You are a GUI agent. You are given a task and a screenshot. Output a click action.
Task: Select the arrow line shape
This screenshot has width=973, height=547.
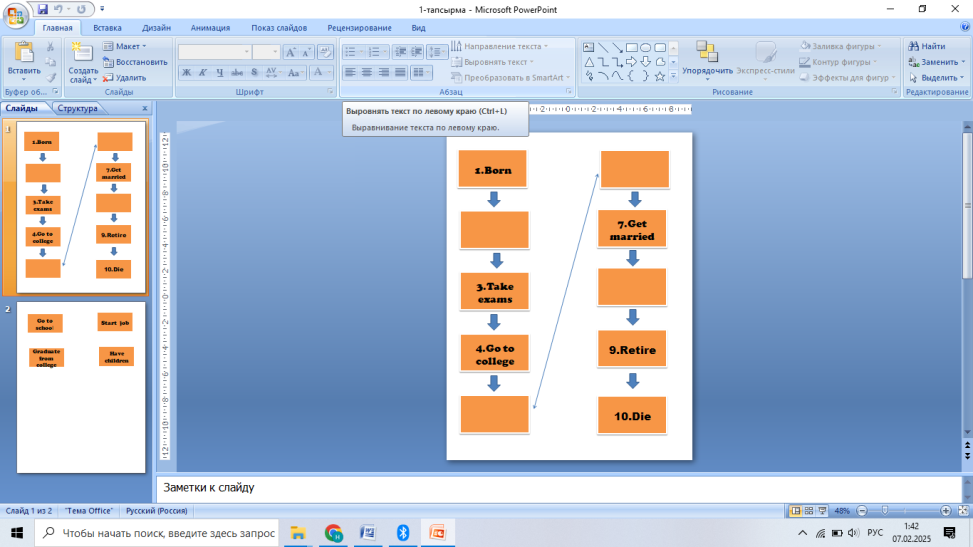point(617,47)
